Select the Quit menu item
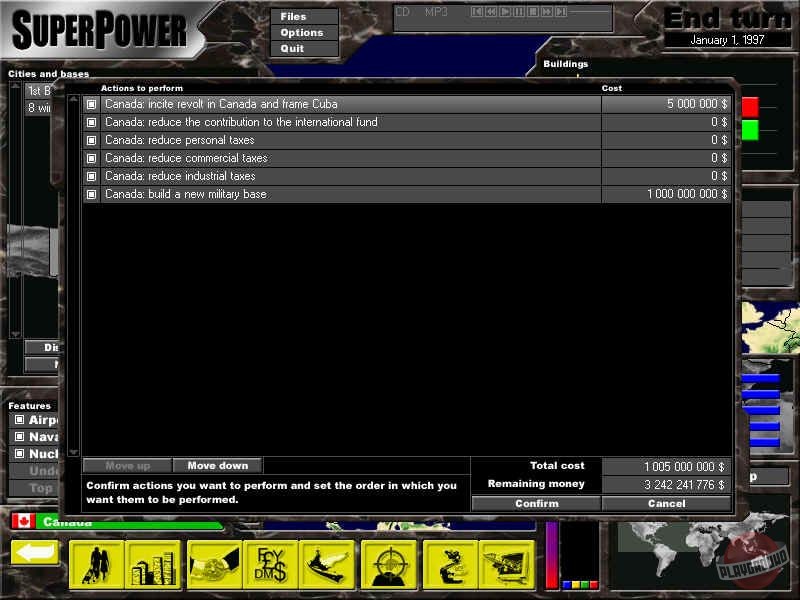This screenshot has width=800, height=600. (292, 49)
